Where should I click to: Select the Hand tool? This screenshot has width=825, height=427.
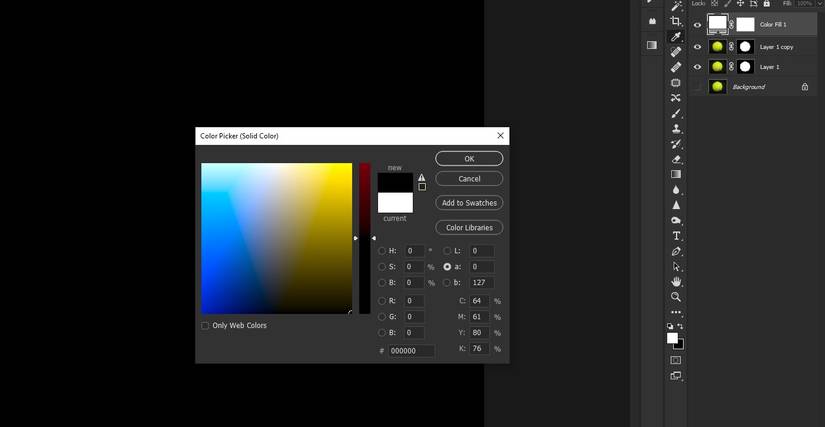[x=676, y=282]
